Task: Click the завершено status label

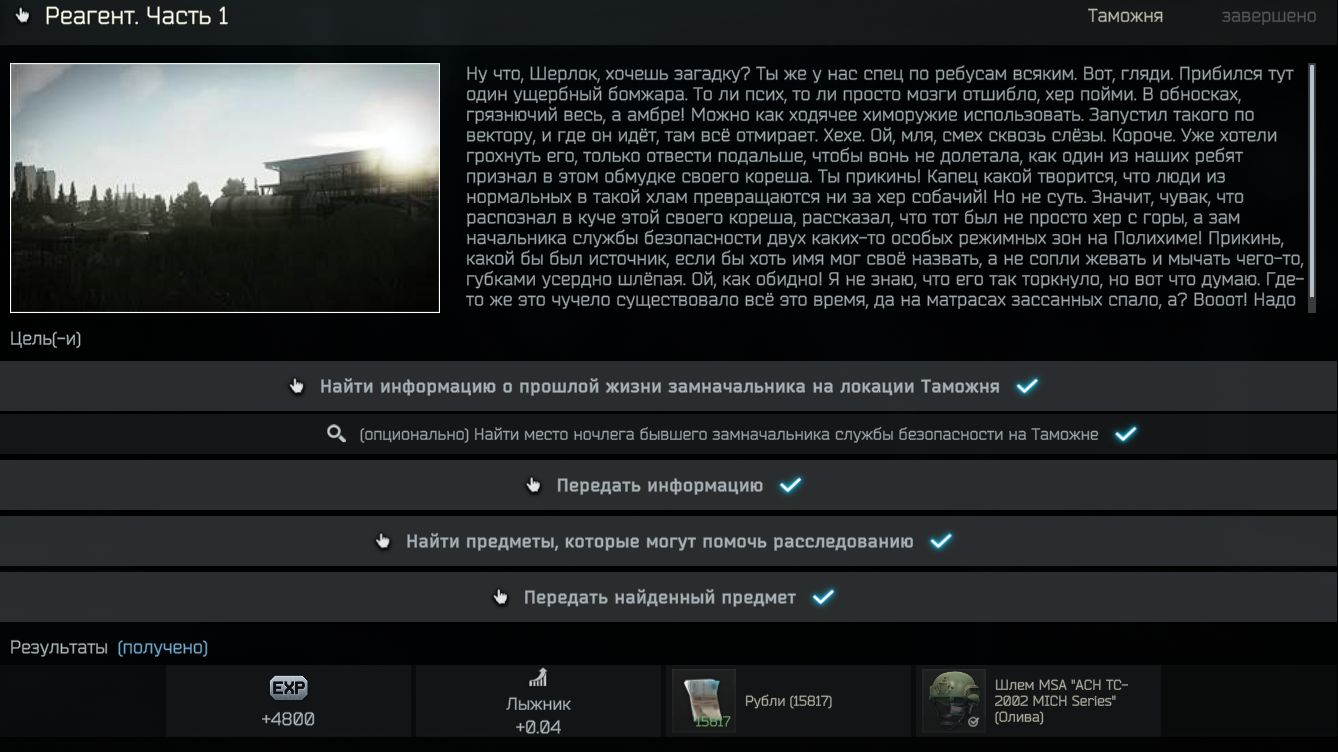Action: 1269,17
